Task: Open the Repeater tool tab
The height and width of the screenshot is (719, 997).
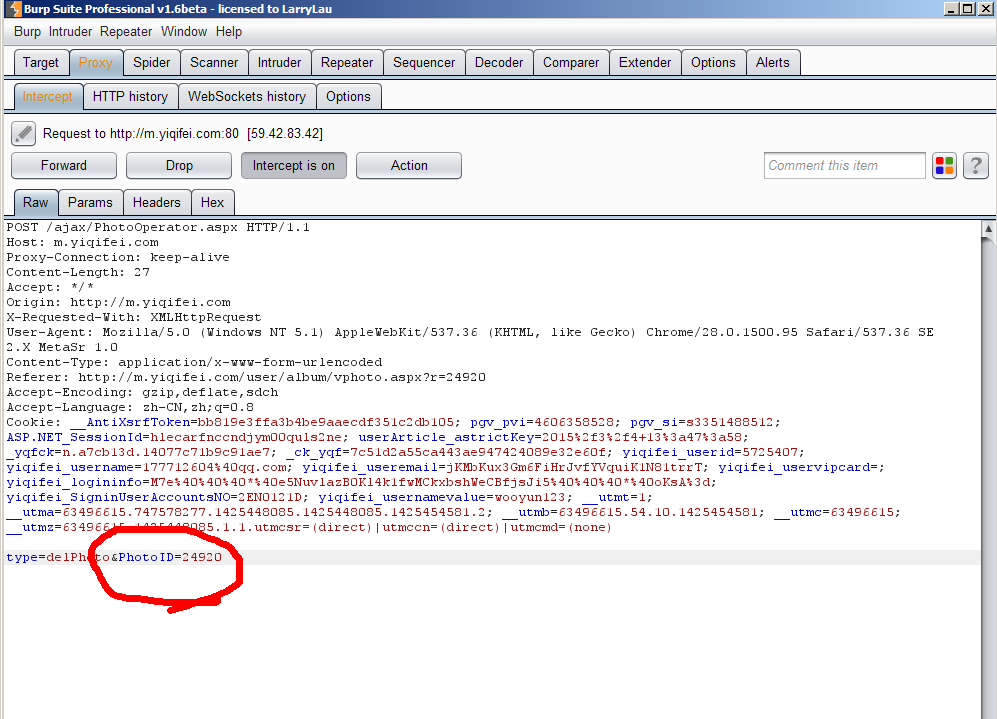Action: [x=347, y=62]
